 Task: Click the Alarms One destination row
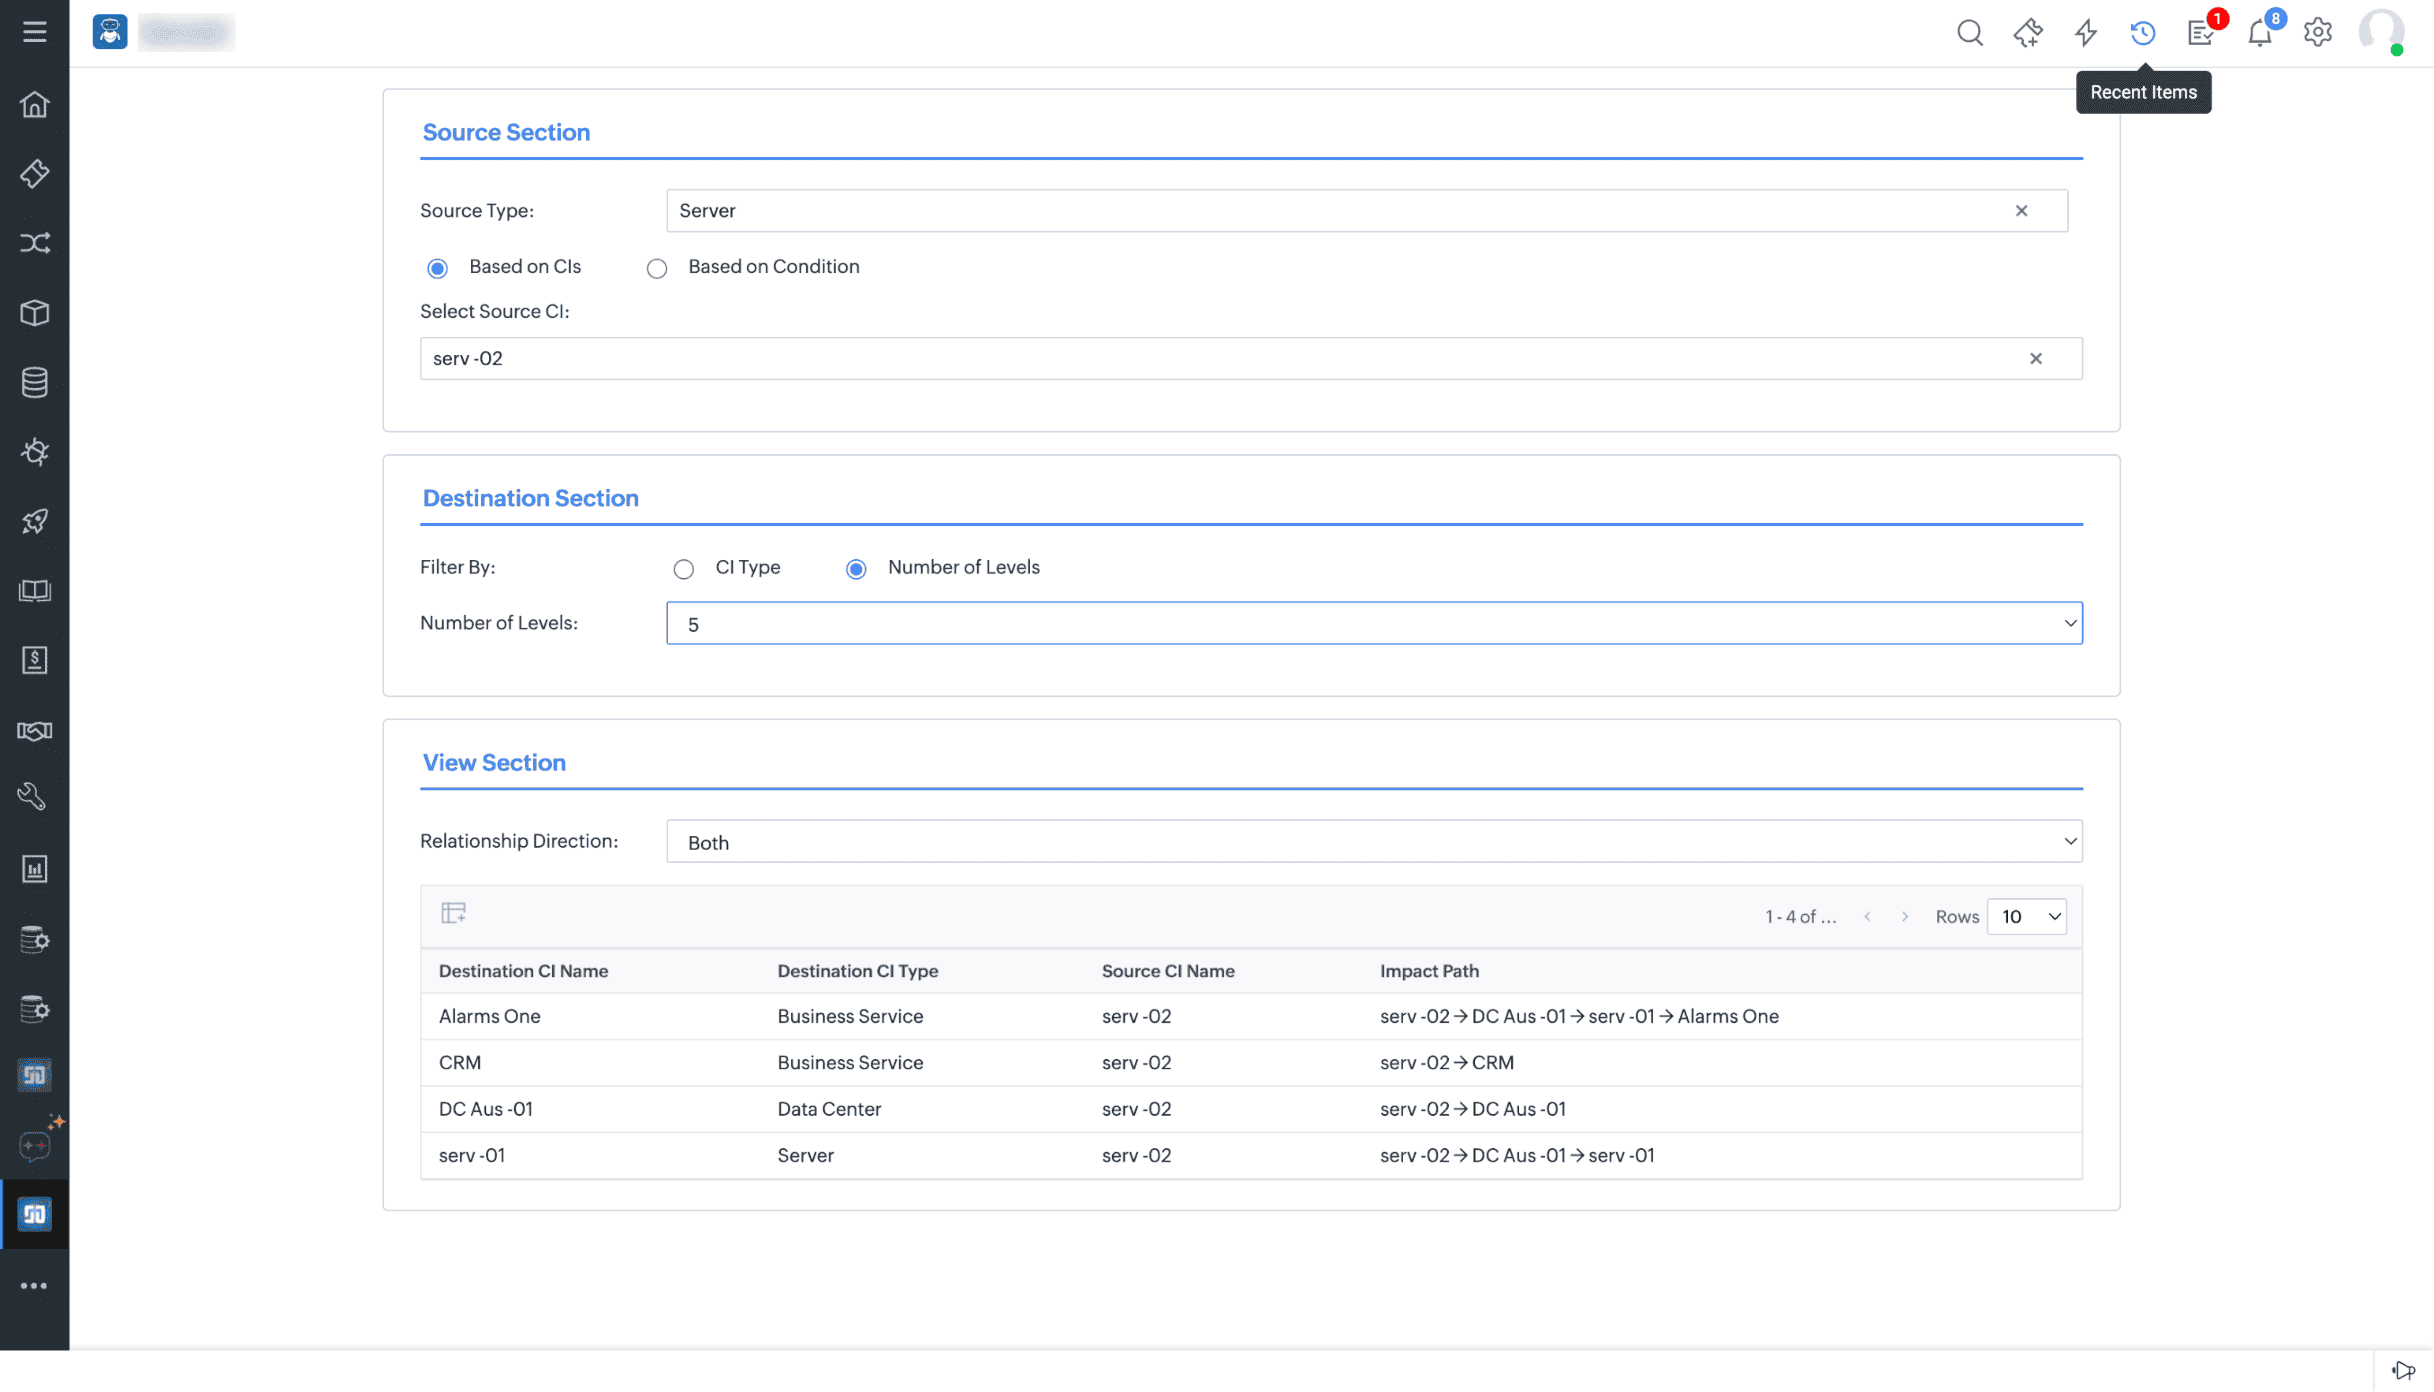[1251, 1016]
